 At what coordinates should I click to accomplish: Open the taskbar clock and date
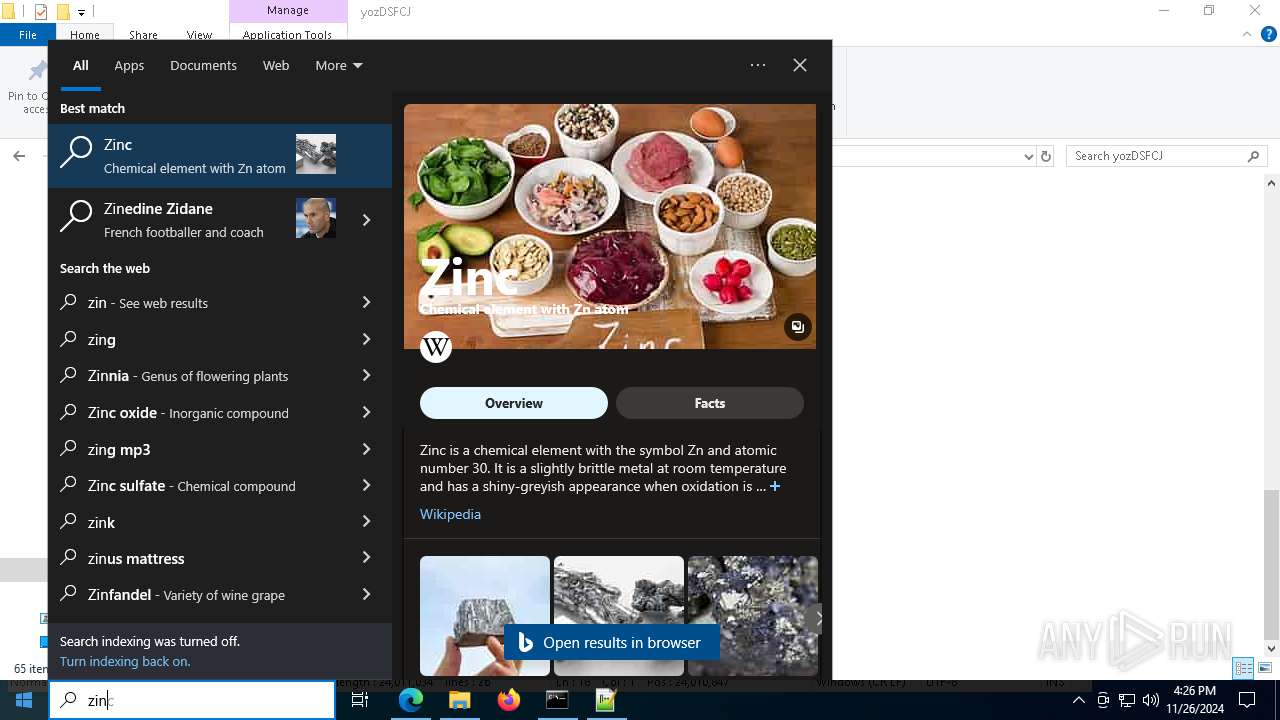1195,700
